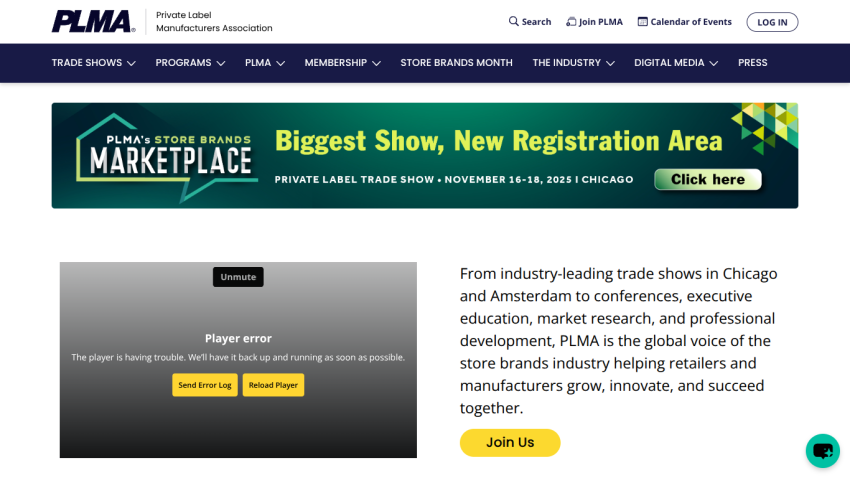Screen dimensions: 850x478
Task: Click the Reload Player button
Action: pos(273,385)
